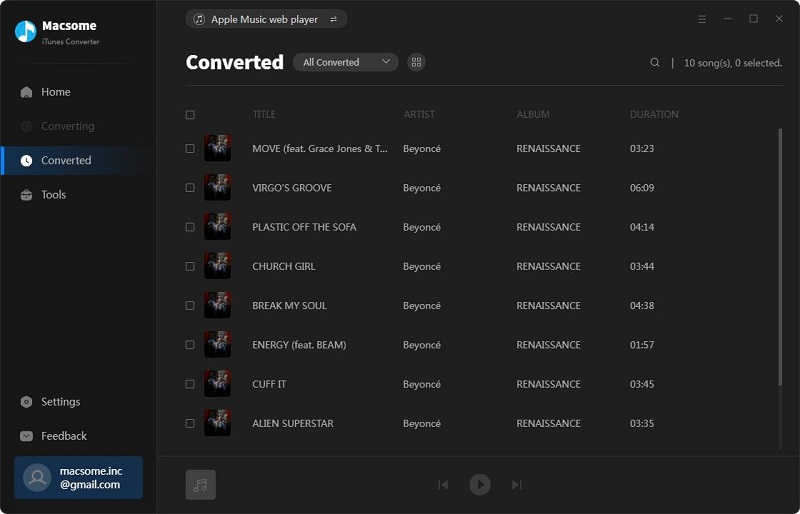Click the PLASTIC OFF THE SOFA album thumbnail

(217, 227)
